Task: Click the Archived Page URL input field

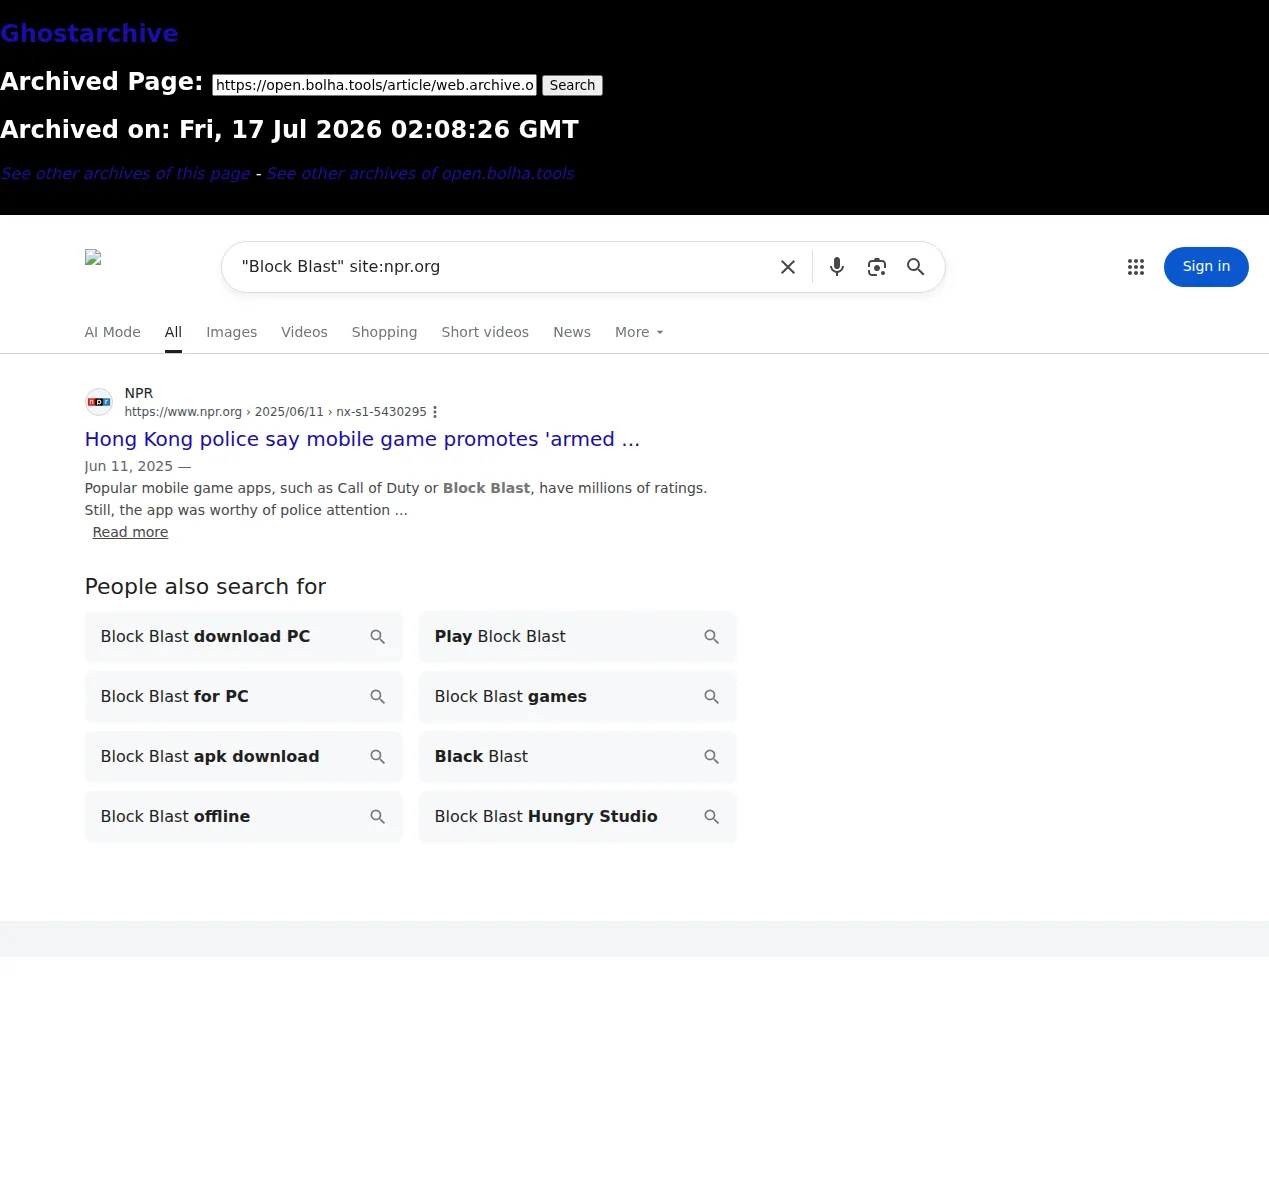Action: click(375, 85)
